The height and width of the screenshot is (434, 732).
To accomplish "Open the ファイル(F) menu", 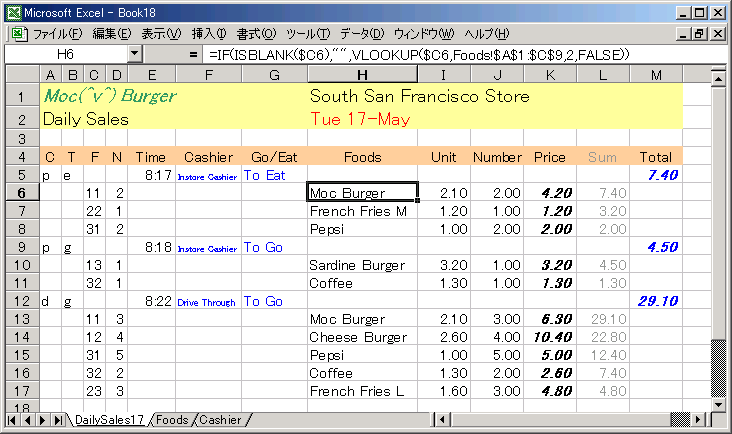I will [x=57, y=34].
